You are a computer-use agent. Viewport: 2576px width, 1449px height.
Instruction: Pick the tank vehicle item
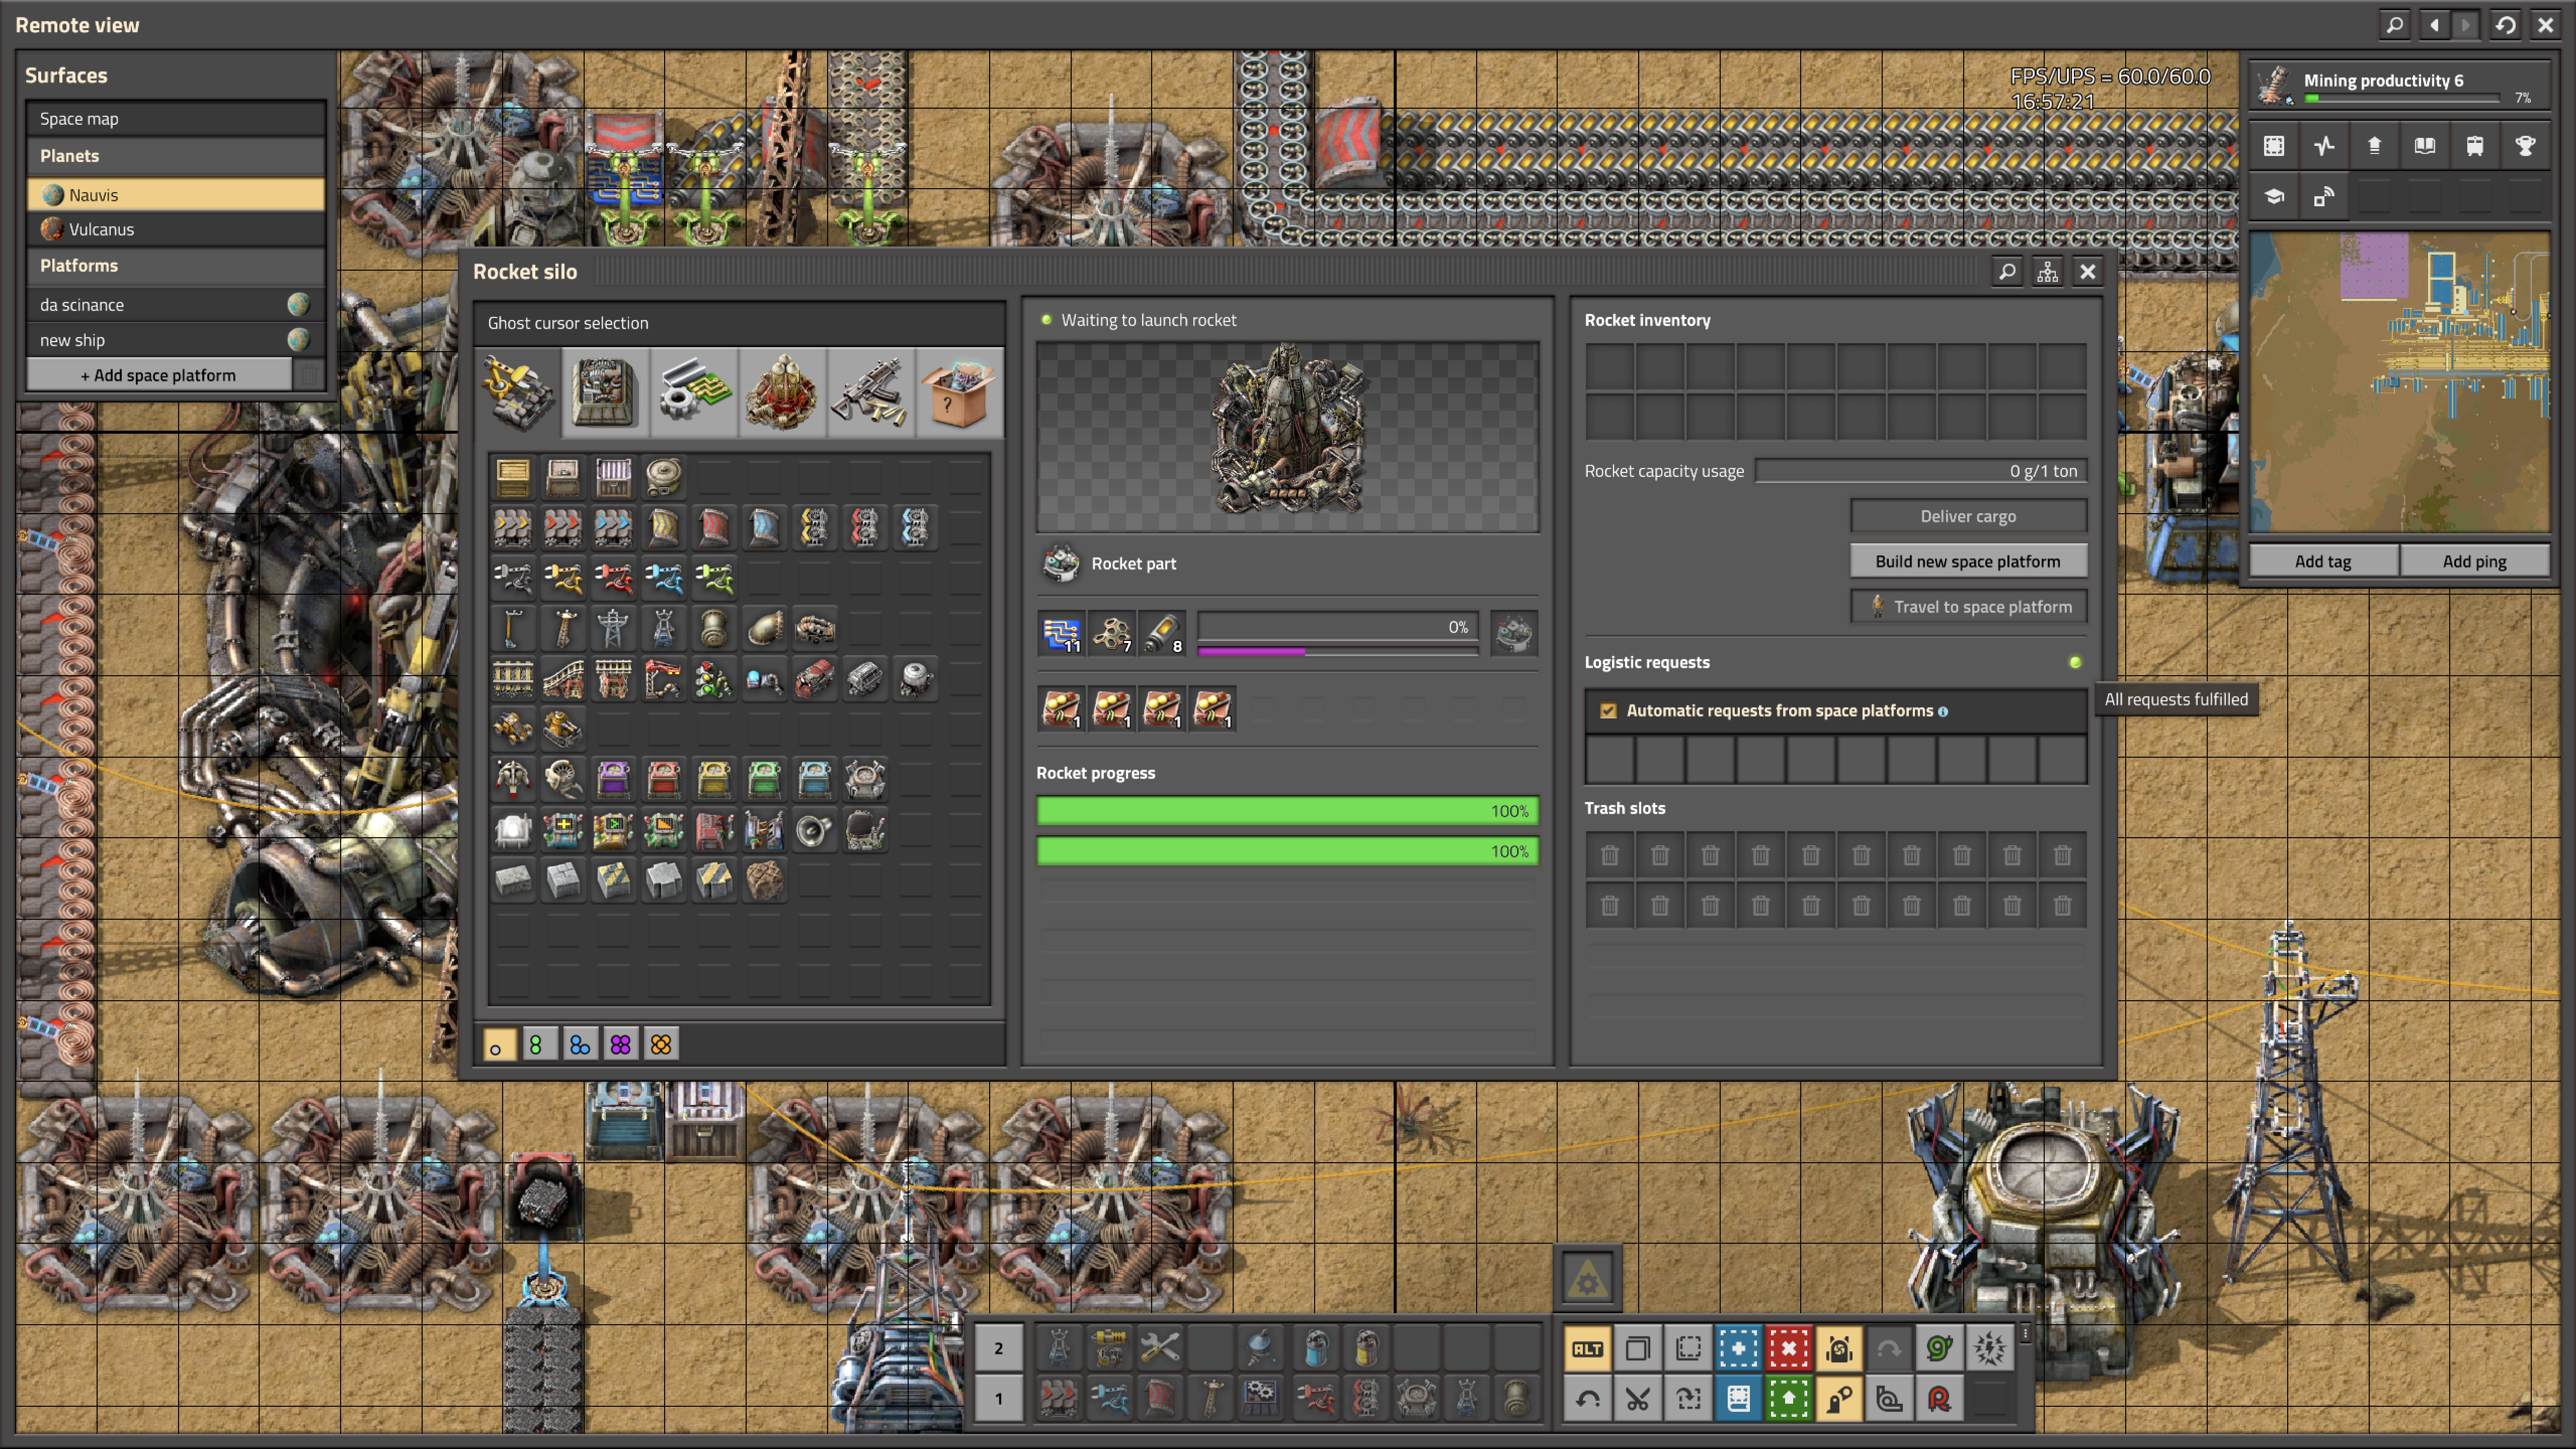[x=564, y=728]
